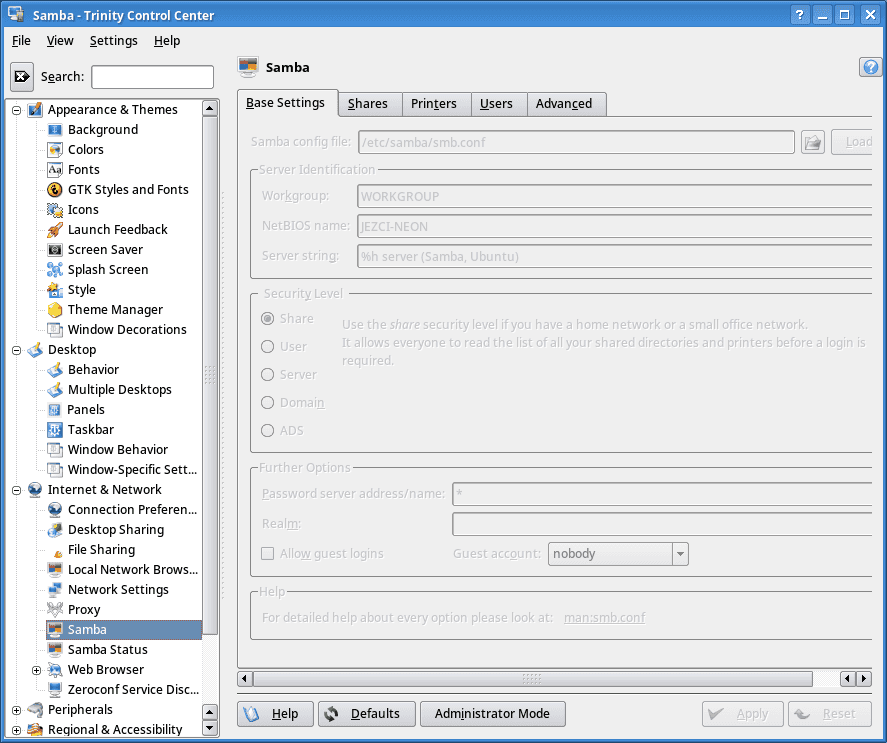Click the Reset button
Viewport: 887px width, 743px height.
pos(830,714)
